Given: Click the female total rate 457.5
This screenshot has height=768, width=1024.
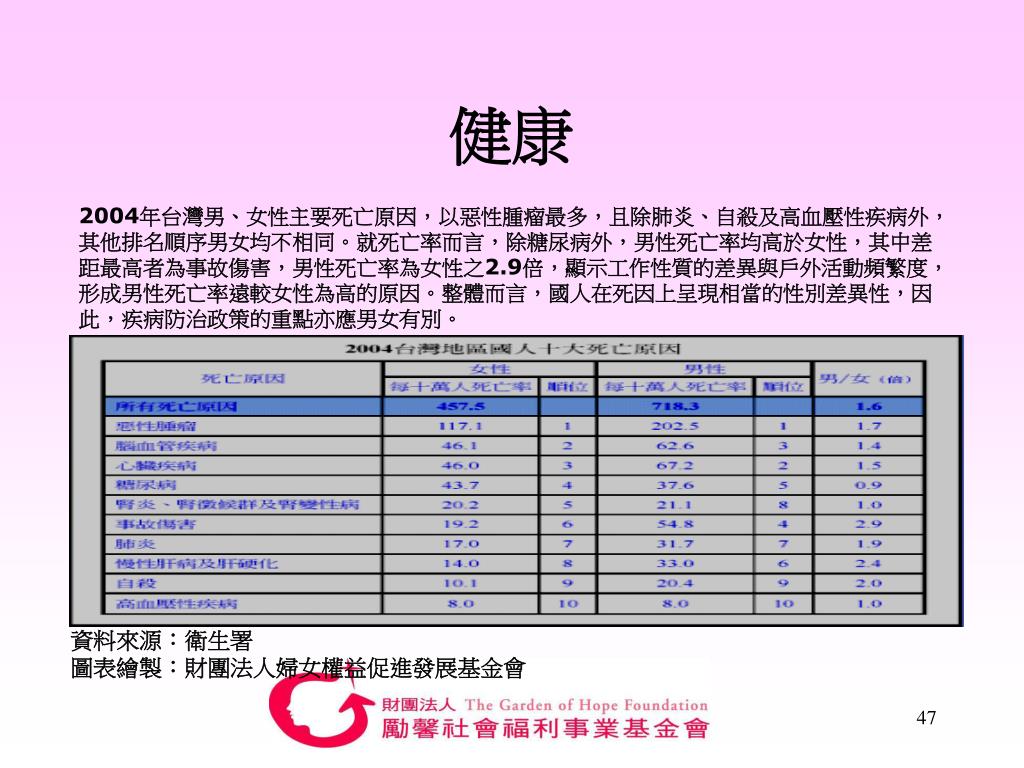Looking at the screenshot, I should coord(460,406).
